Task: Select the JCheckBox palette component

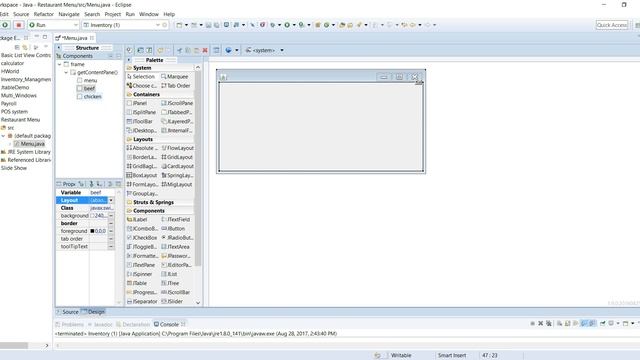Action: (142, 238)
